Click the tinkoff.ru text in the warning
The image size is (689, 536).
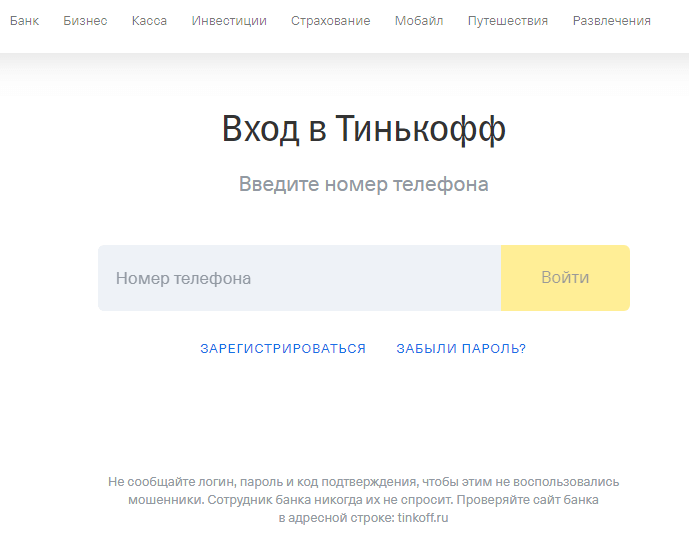pos(423,518)
